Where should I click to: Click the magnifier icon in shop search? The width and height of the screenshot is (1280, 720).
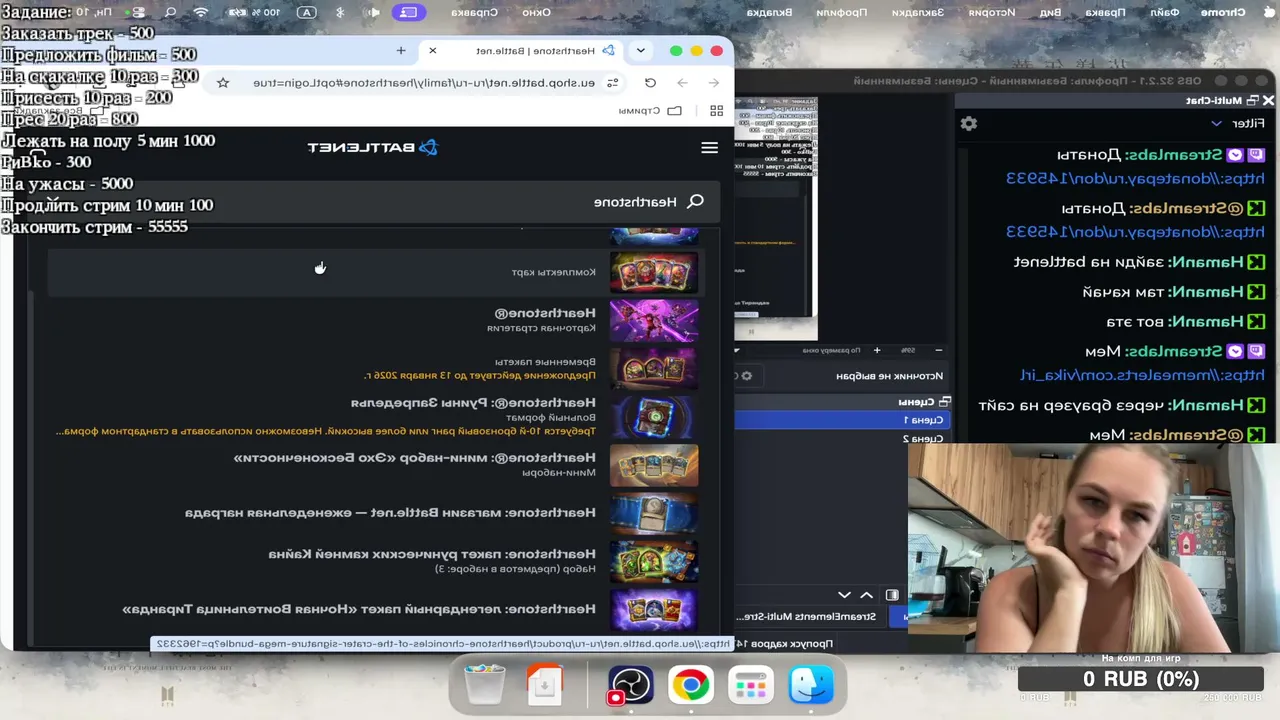point(696,202)
